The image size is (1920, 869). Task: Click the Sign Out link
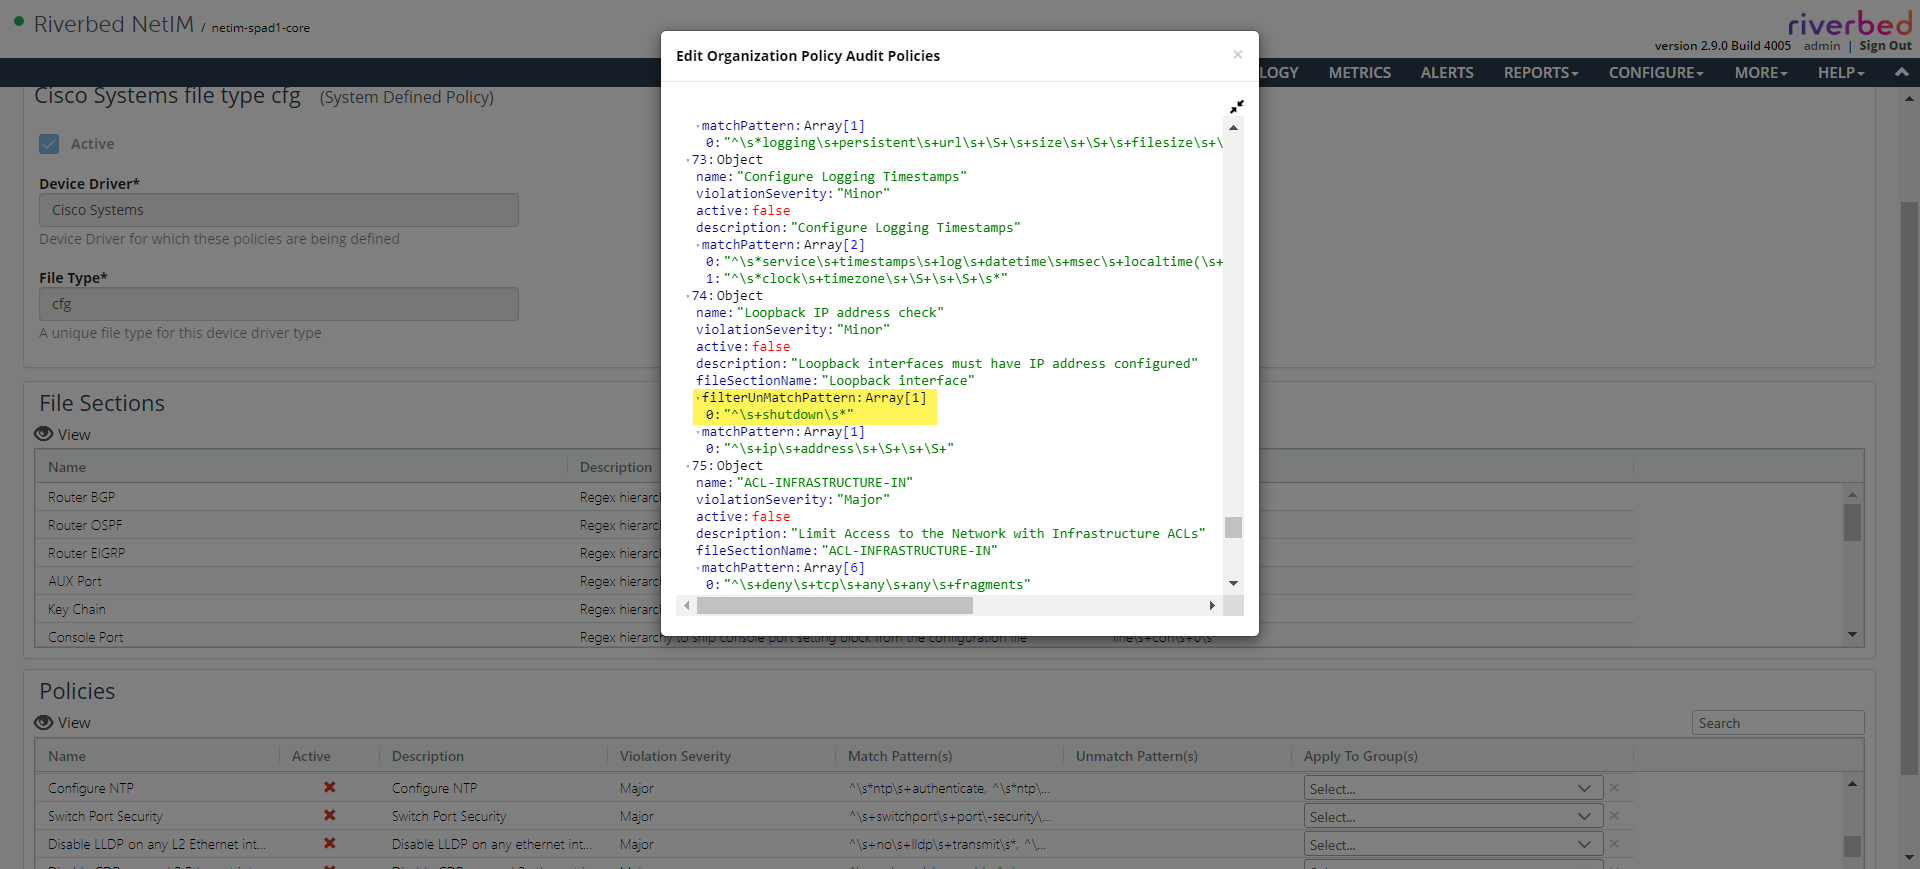coord(1885,46)
